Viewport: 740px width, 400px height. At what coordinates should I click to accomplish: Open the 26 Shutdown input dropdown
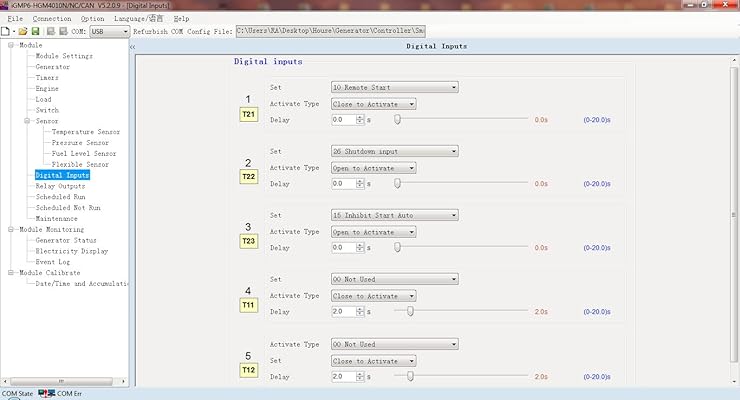(x=395, y=151)
